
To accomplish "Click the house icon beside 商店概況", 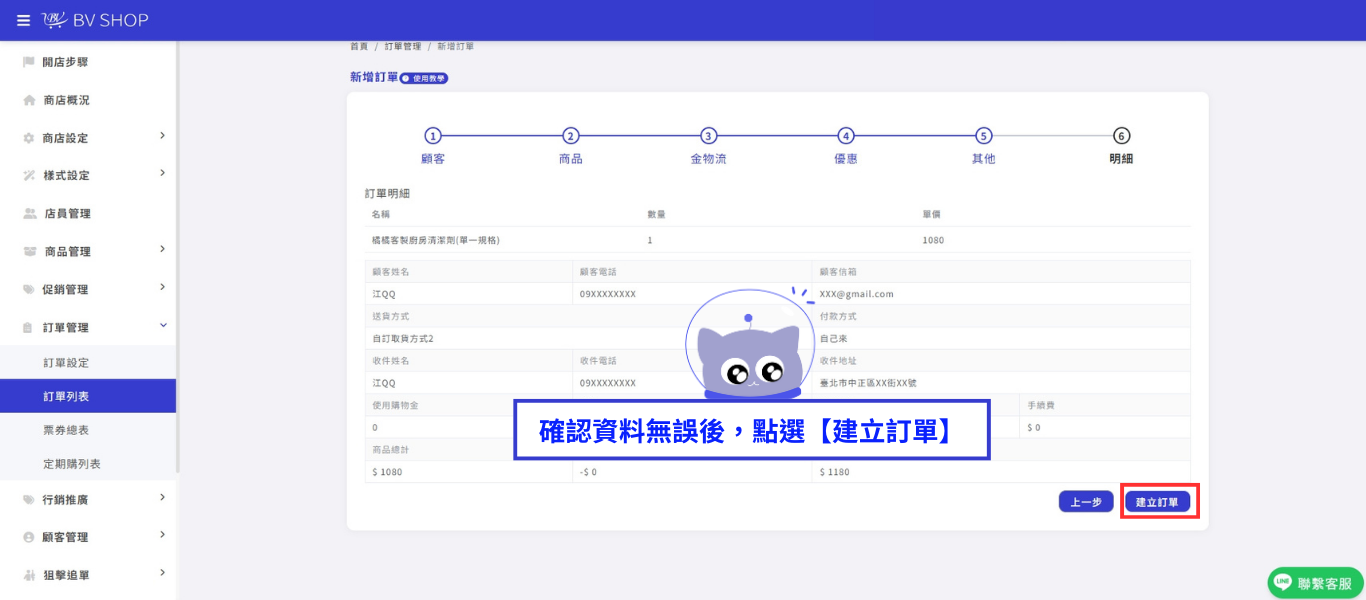I will point(29,100).
